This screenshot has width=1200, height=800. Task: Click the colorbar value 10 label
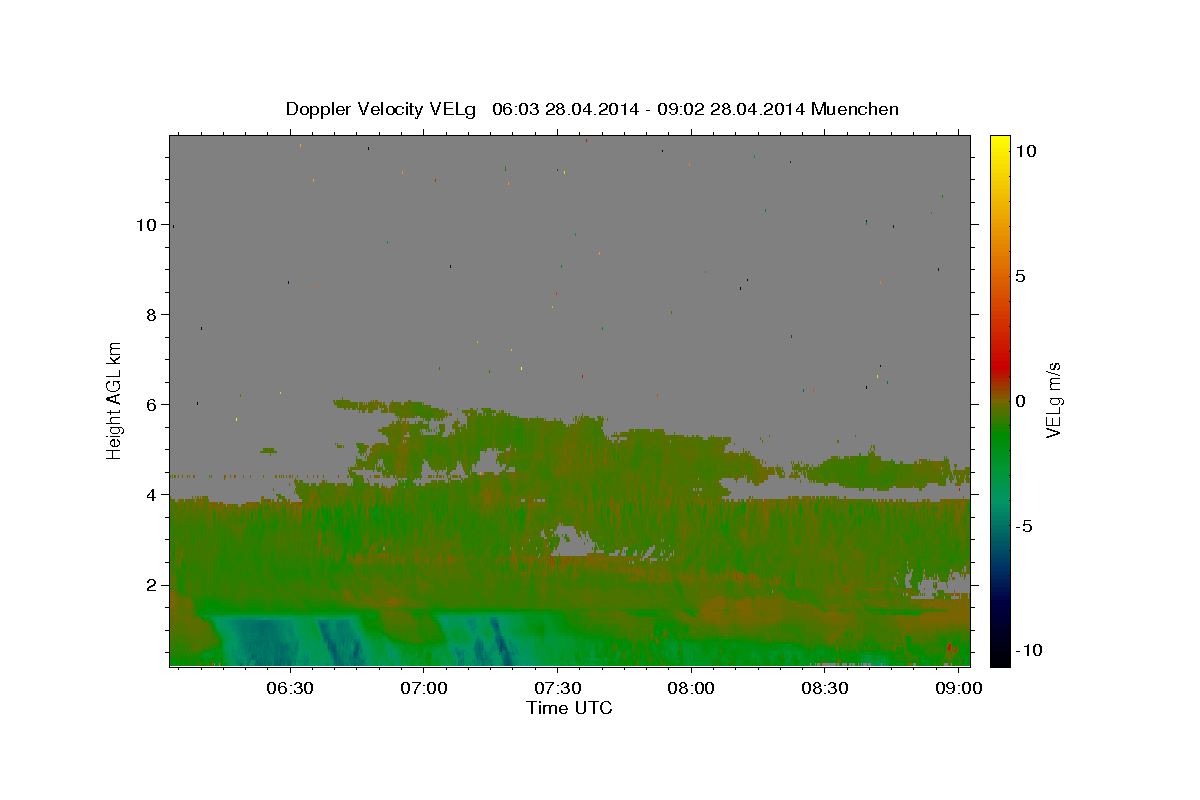coord(1026,151)
